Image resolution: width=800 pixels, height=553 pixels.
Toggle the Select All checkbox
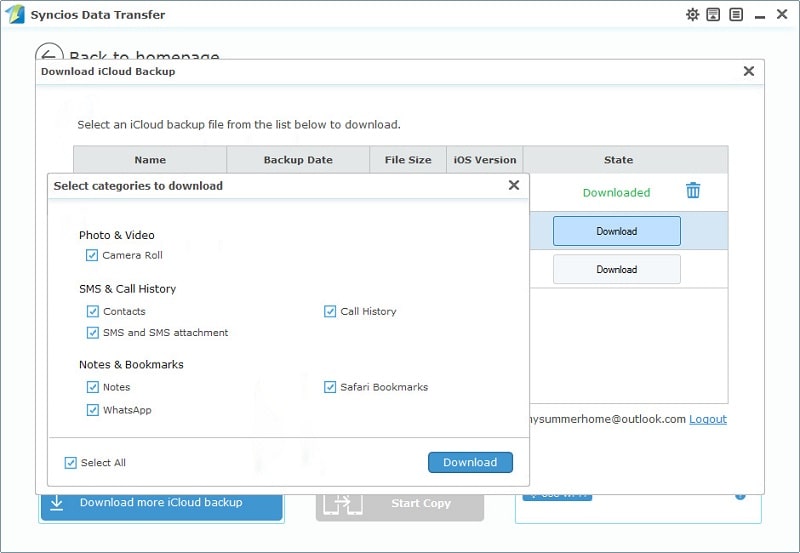(x=70, y=463)
